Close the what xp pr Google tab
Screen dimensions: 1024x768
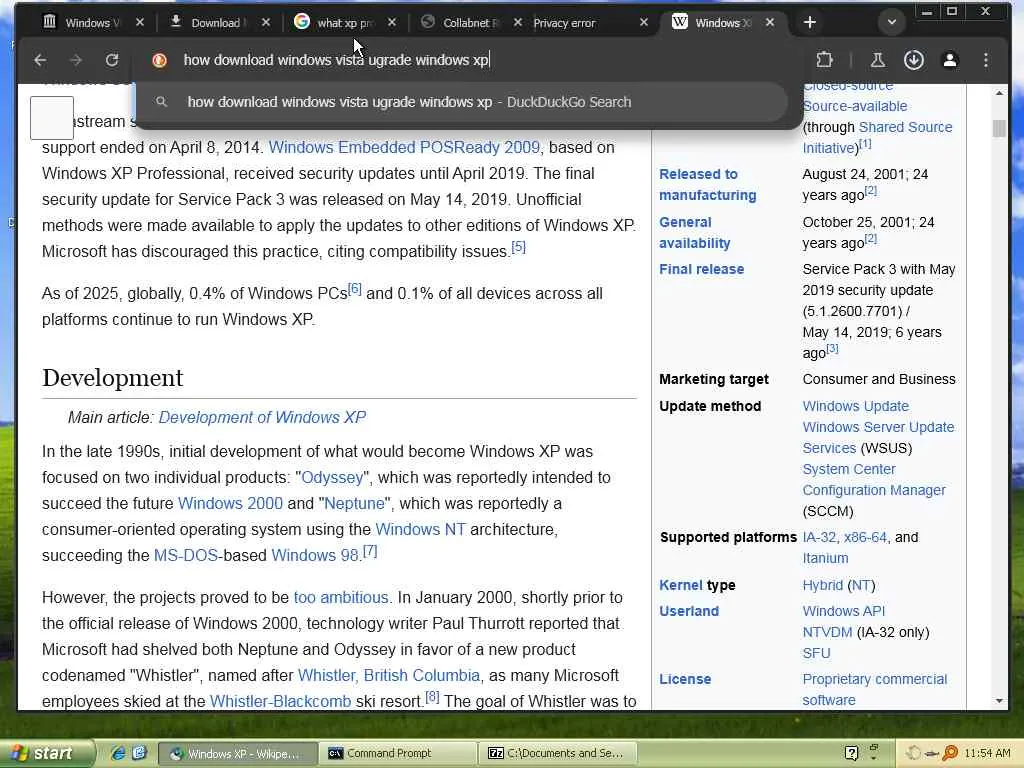[x=392, y=22]
